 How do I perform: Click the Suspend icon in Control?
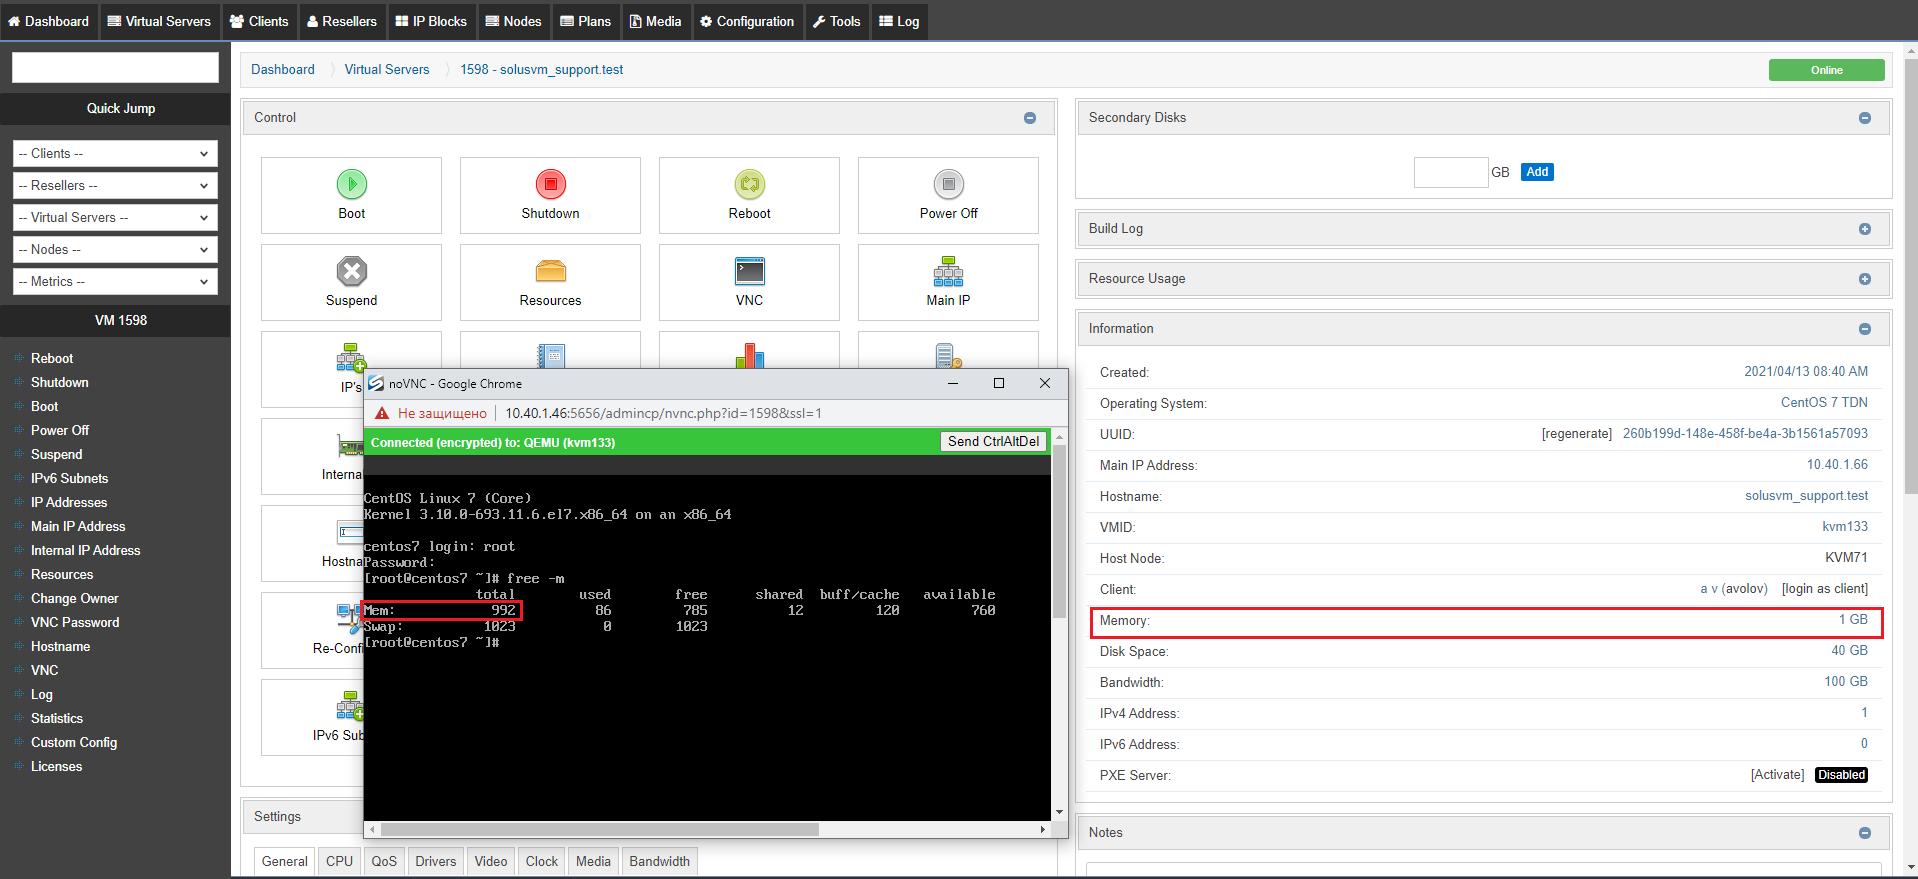coord(351,271)
